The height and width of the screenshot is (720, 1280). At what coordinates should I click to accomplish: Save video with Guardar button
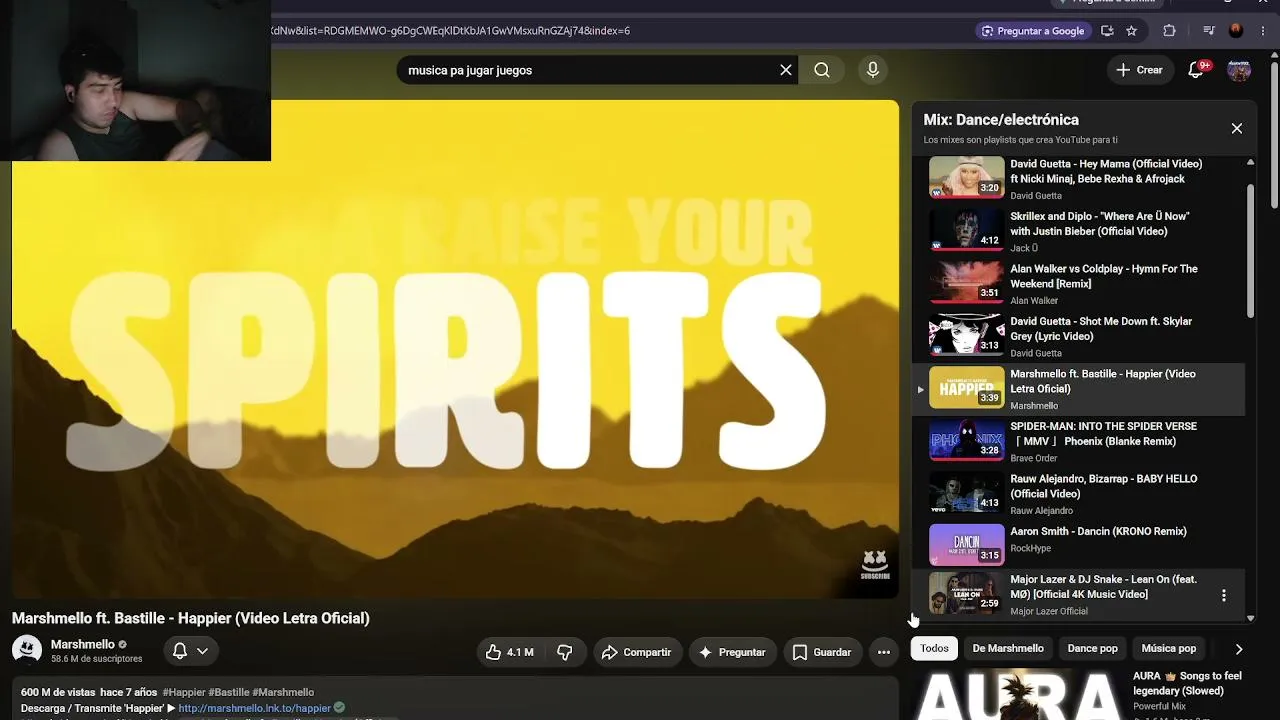(822, 652)
